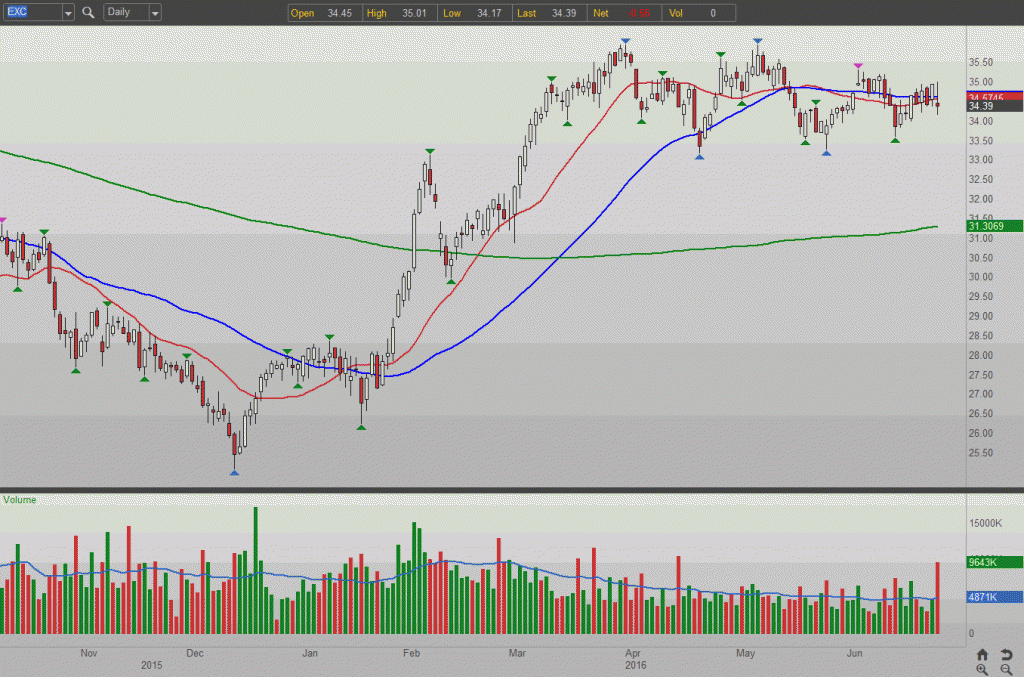Click the green pivot-high marker above February spike
Screen dimensions: 1024x677
pos(430,151)
